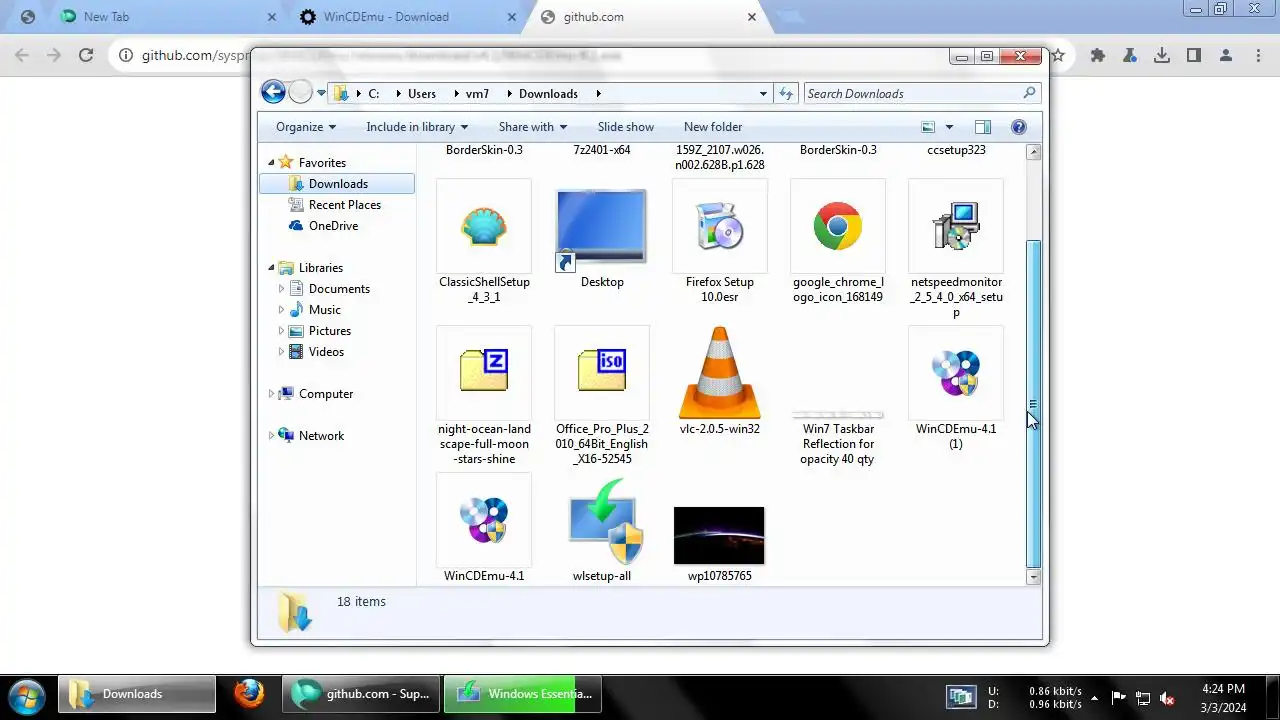Viewport: 1280px width, 720px height.
Task: Click the New folder button
Action: pyautogui.click(x=713, y=127)
